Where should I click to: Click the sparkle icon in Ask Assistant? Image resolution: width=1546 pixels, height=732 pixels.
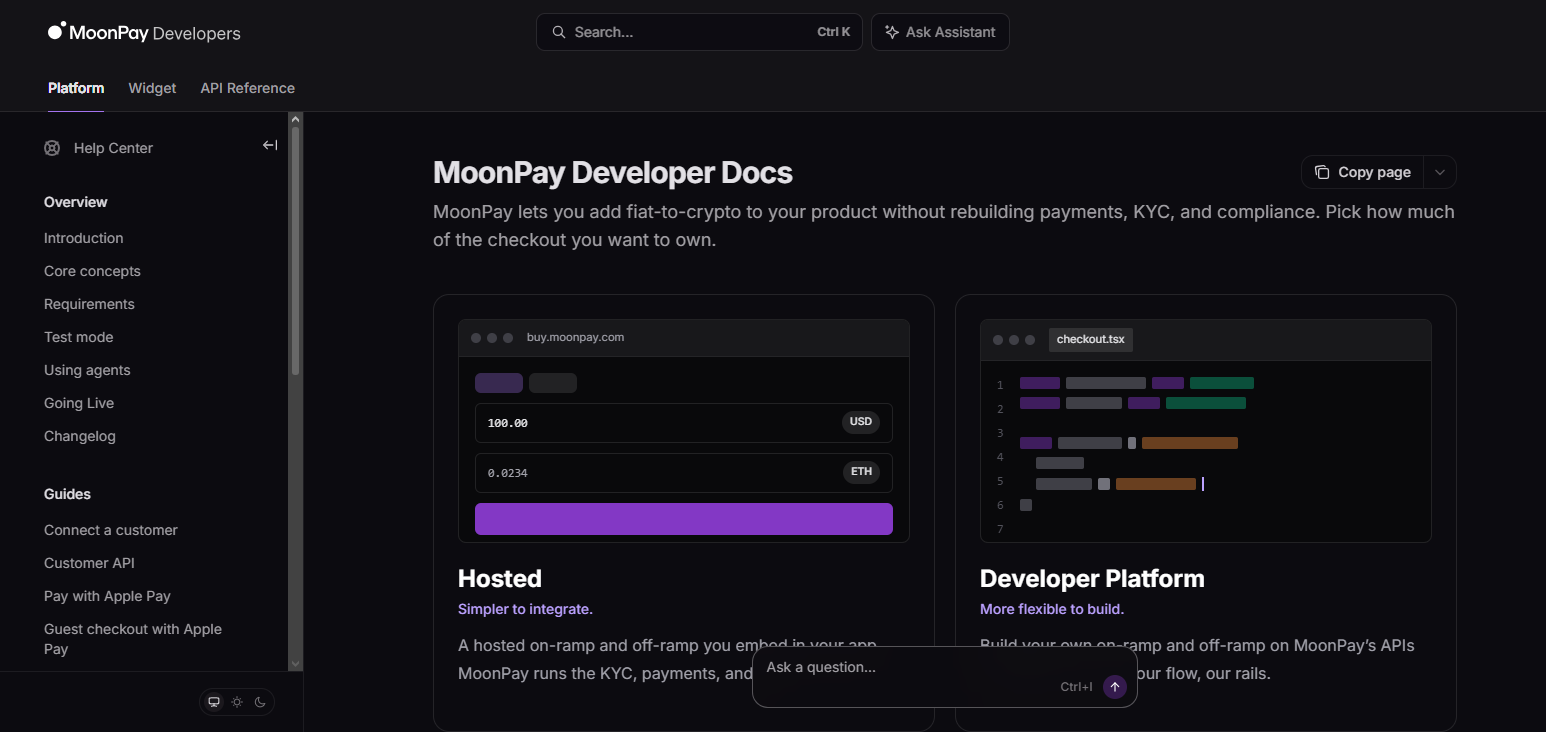[x=892, y=32]
